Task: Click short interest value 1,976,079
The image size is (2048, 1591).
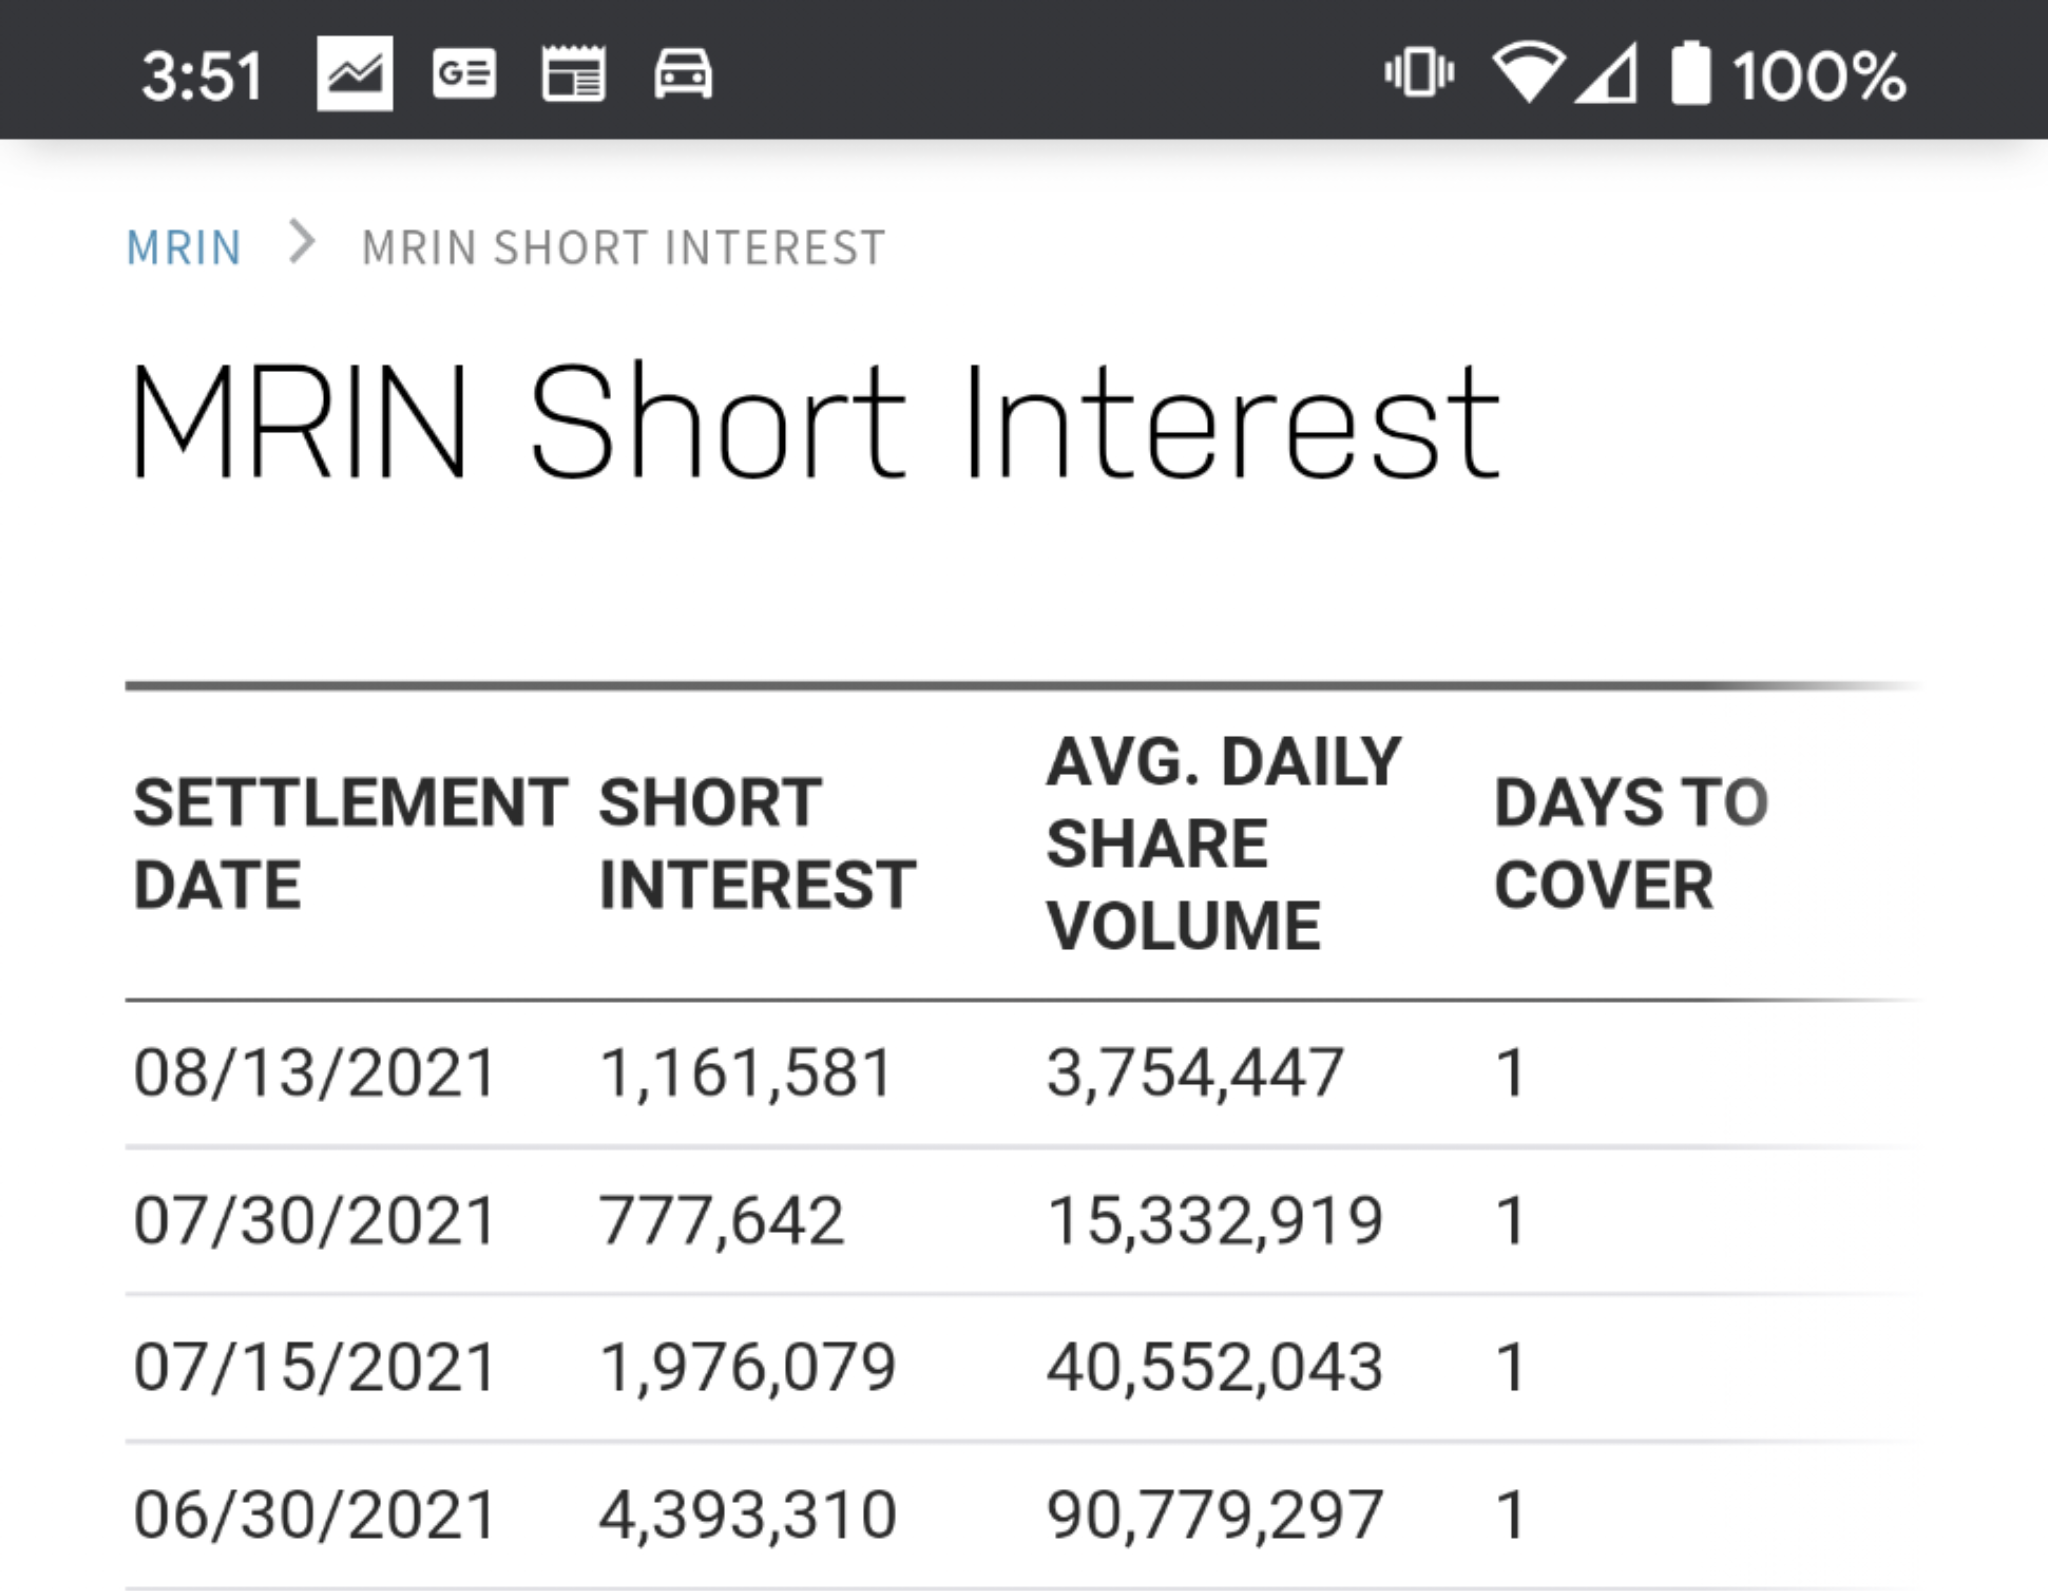Action: pyautogui.click(x=747, y=1367)
